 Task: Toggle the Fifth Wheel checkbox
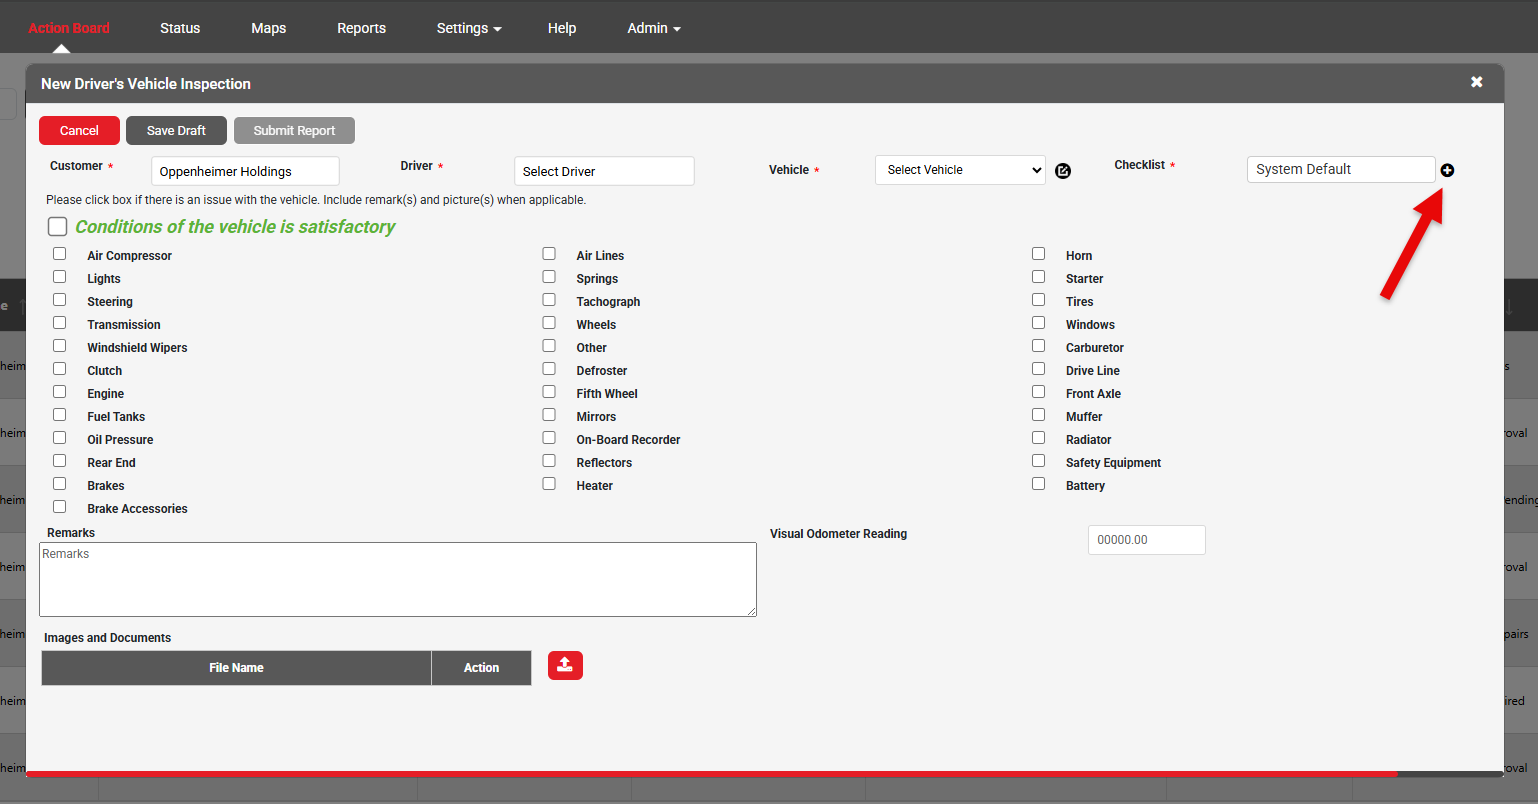coord(549,392)
